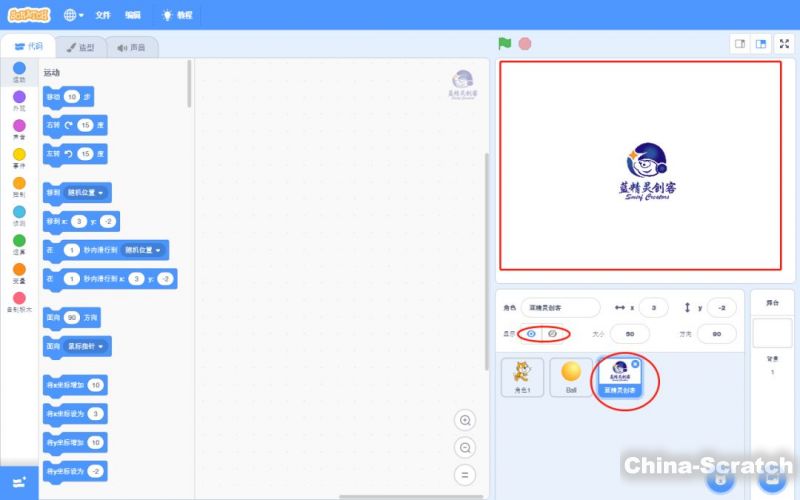Switch to the 造型 tab
The image size is (800, 500).
[80, 47]
